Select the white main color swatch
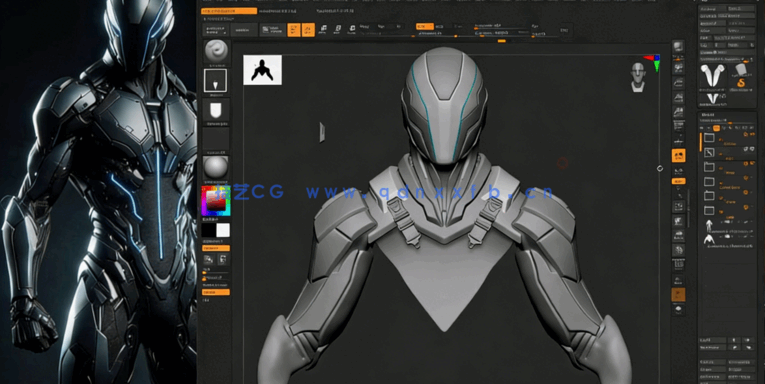Viewport: 765px width, 384px height. click(223, 230)
